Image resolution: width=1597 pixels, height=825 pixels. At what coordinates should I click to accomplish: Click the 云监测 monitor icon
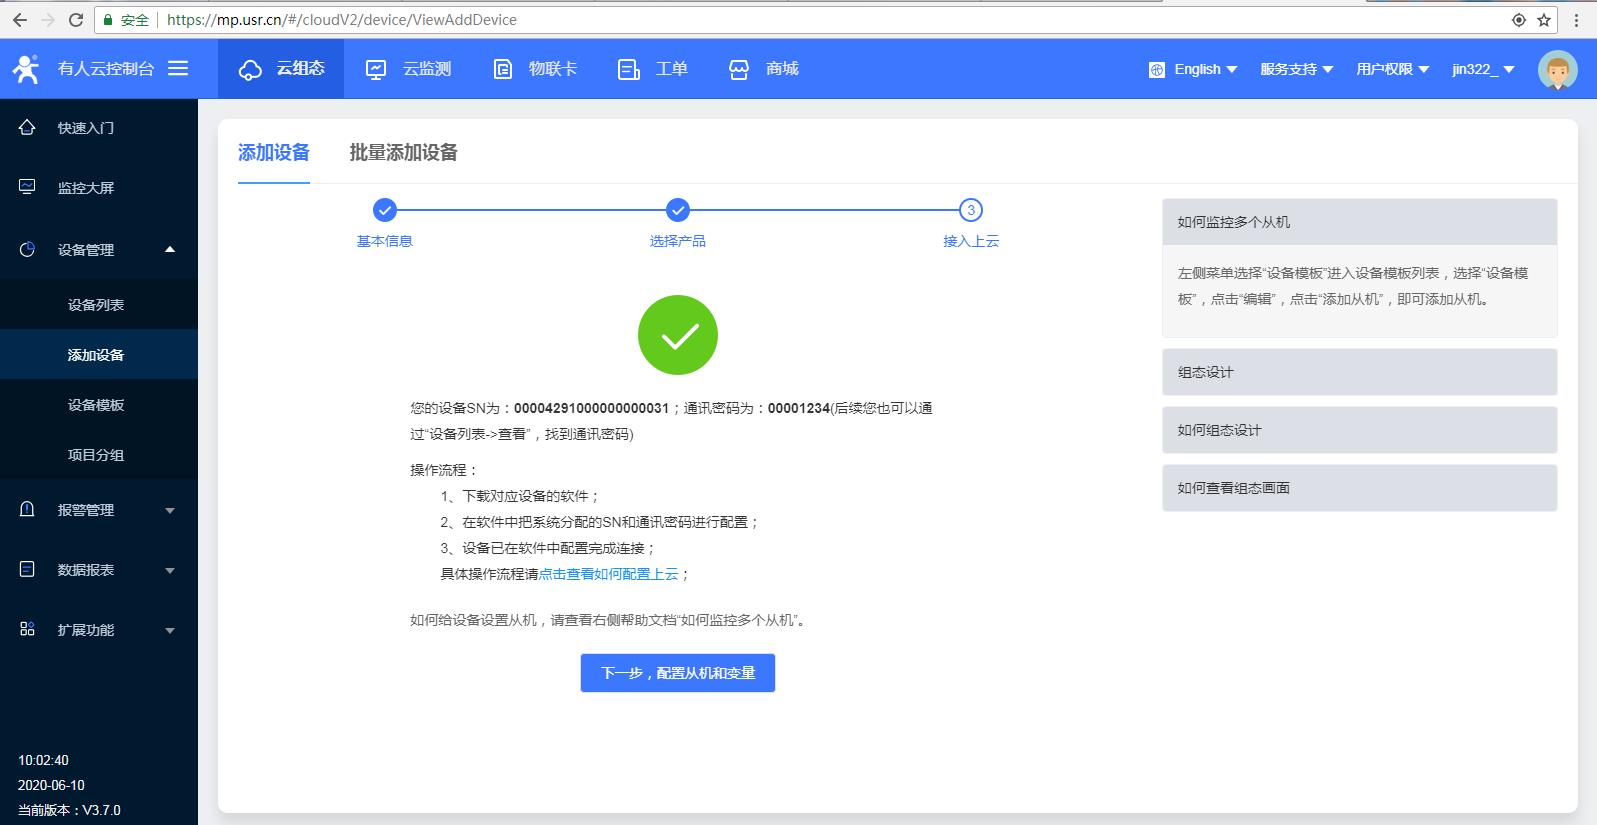[376, 69]
